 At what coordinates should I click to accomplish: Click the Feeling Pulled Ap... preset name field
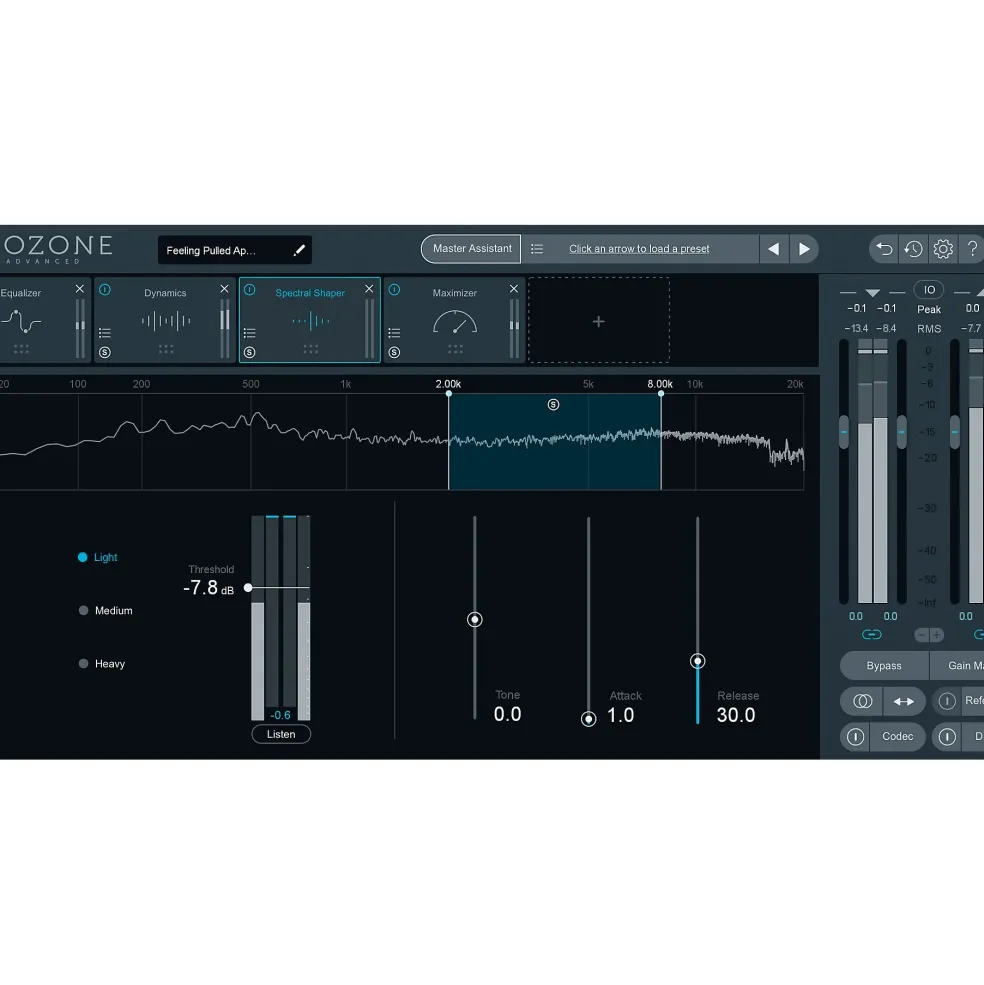[234, 250]
